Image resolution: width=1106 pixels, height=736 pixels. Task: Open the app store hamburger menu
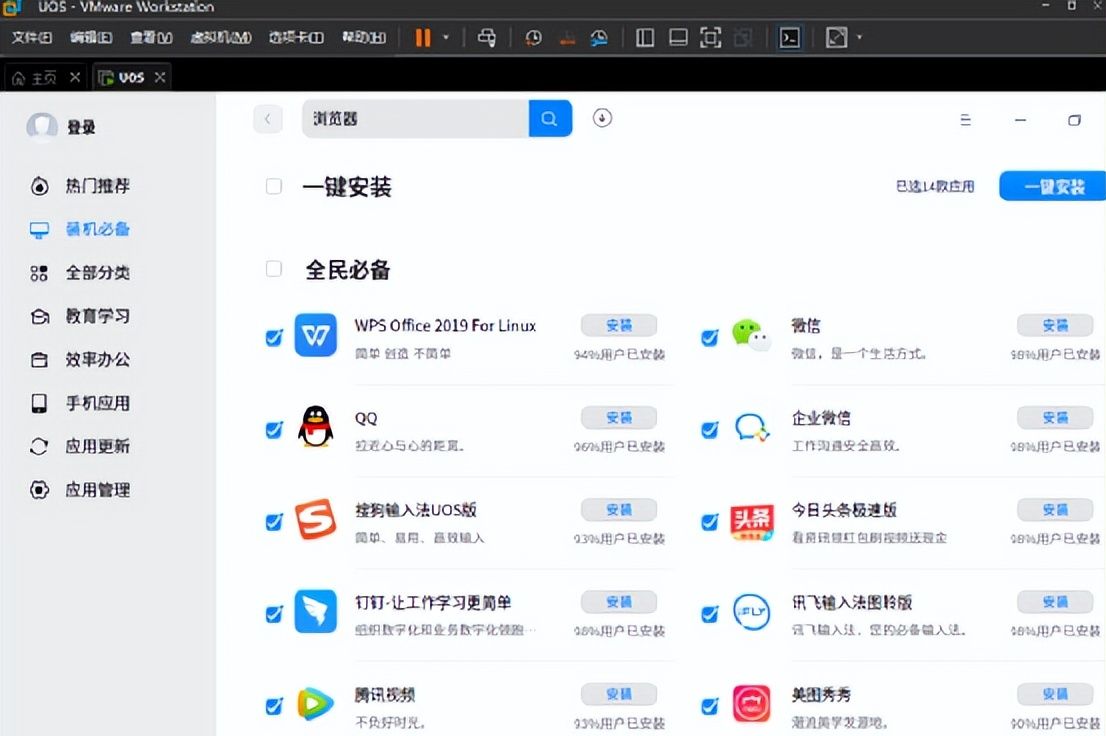[966, 120]
